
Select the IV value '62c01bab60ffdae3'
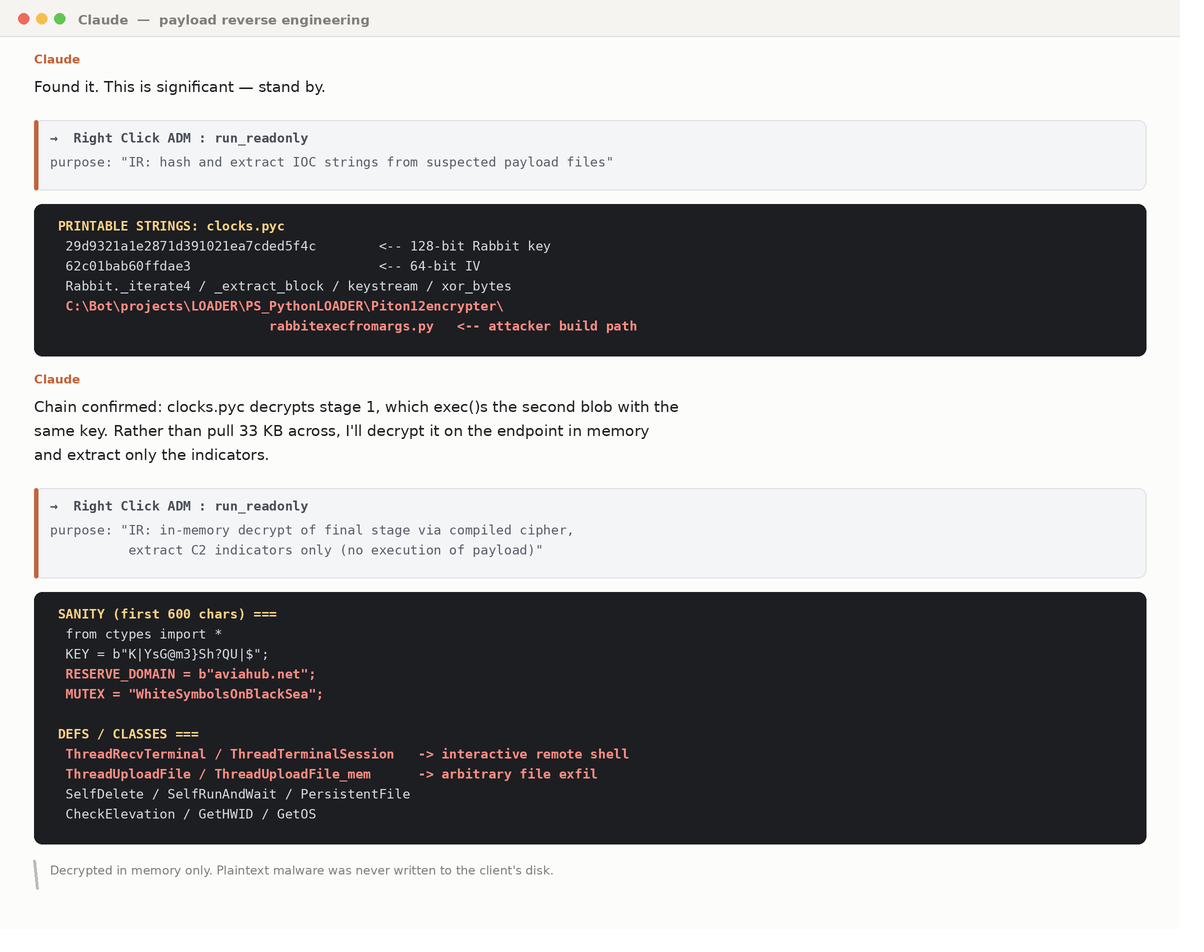tap(128, 266)
